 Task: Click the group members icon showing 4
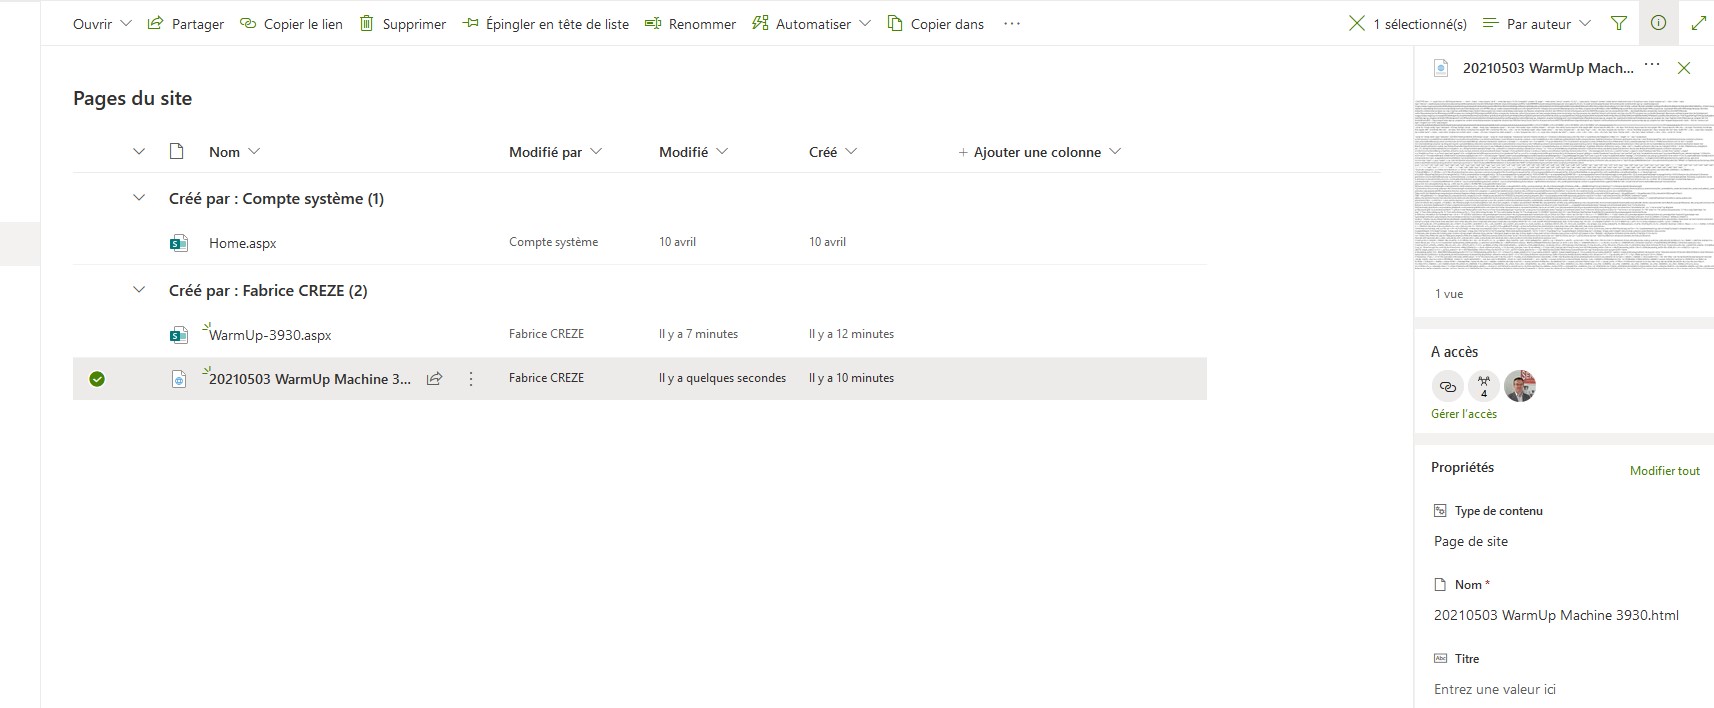pos(1483,386)
